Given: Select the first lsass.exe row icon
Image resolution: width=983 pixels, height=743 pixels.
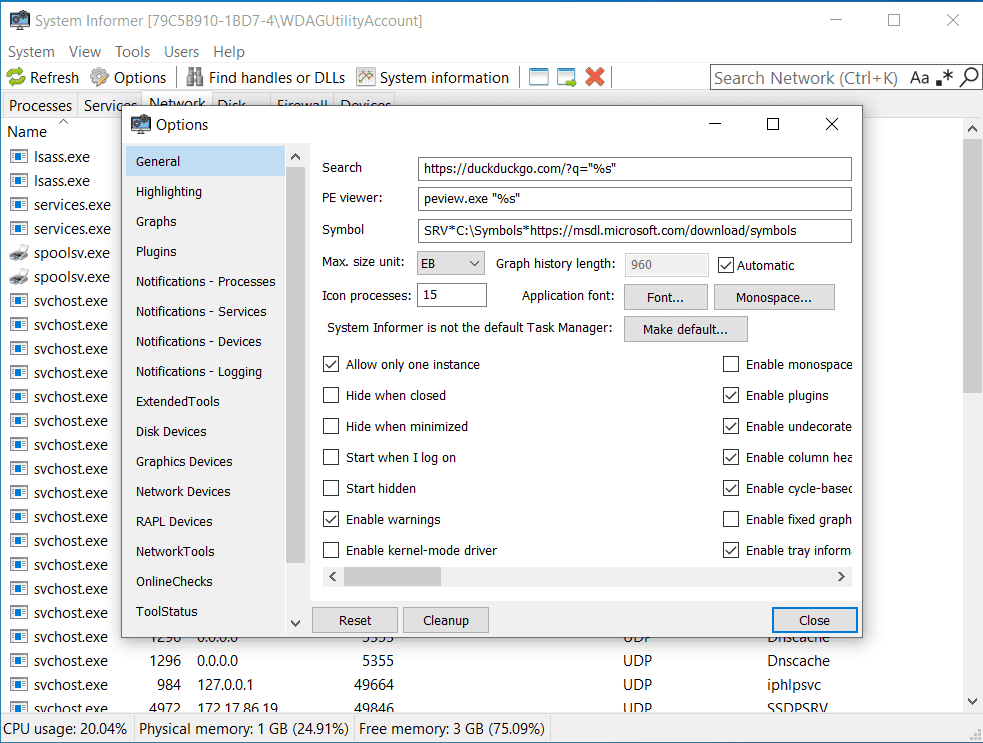Looking at the screenshot, I should (x=19, y=156).
